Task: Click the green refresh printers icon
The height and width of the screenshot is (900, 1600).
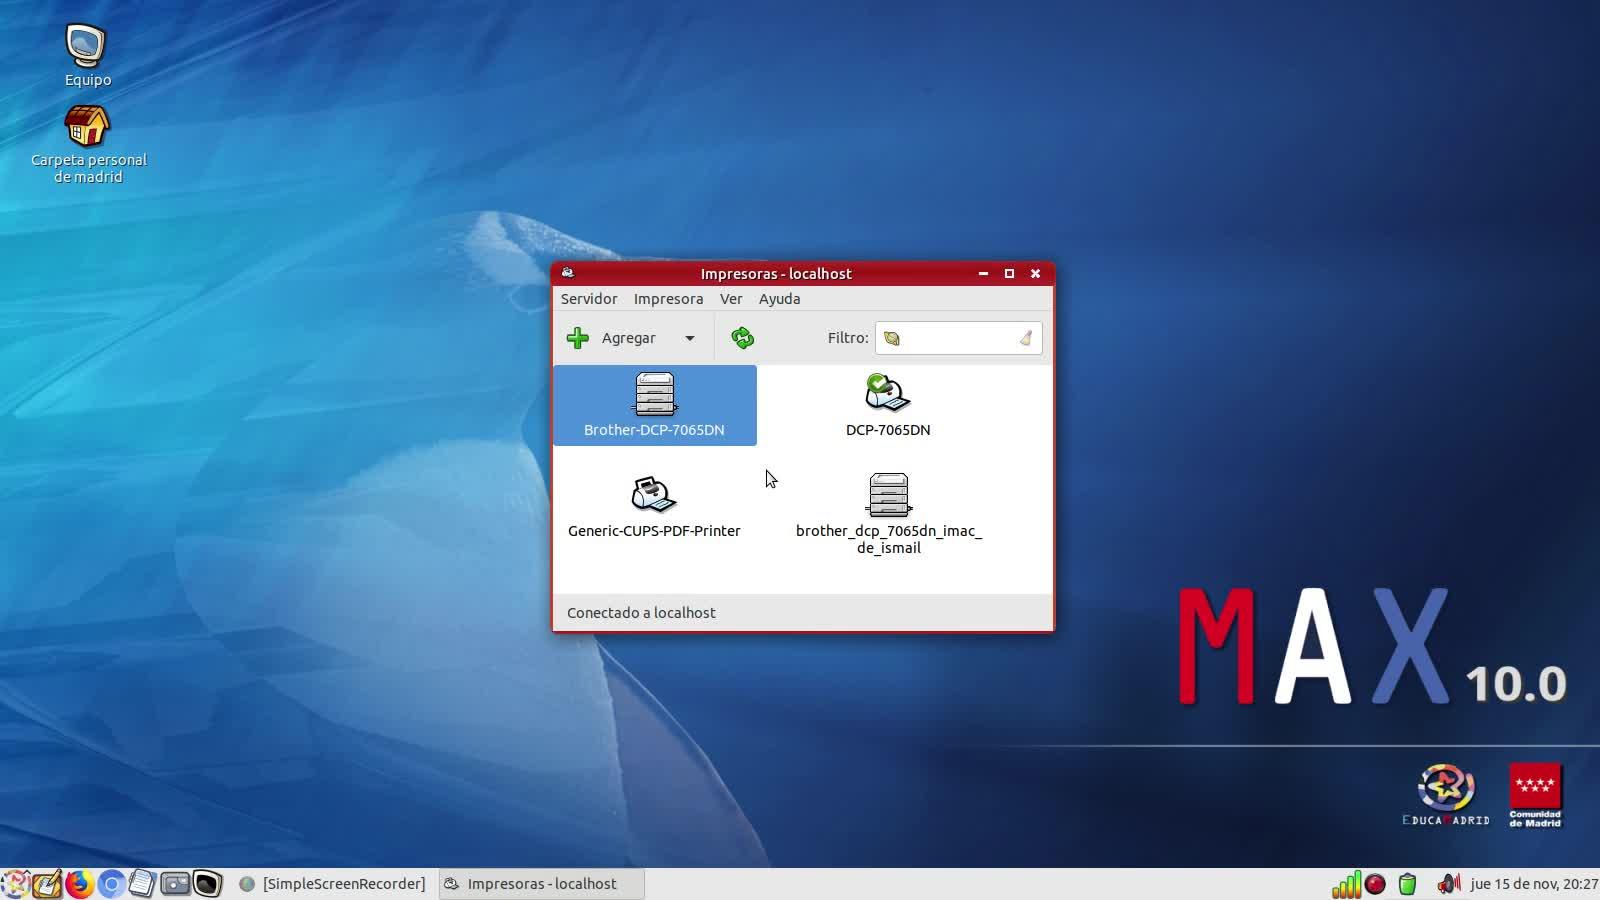Action: [x=742, y=338]
